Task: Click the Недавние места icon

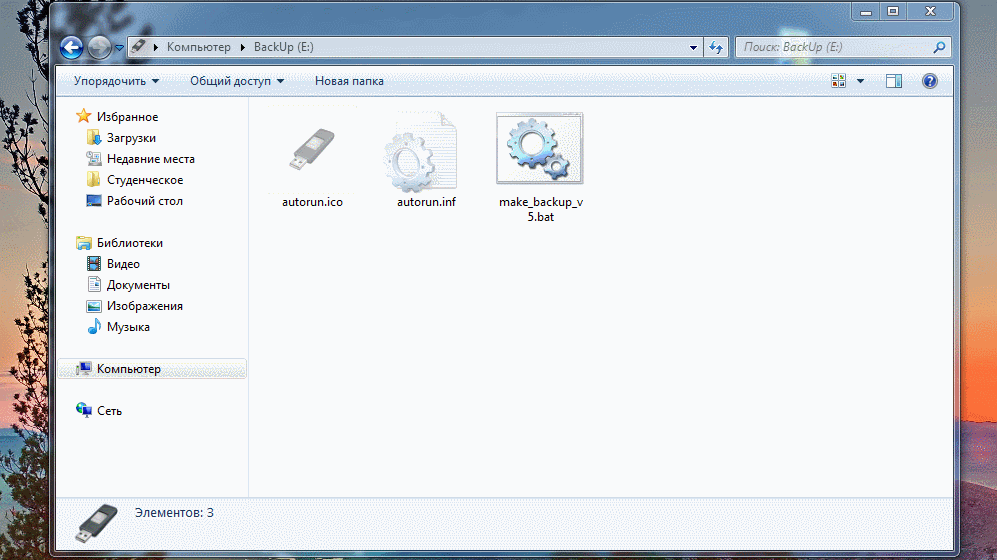Action: (x=93, y=158)
